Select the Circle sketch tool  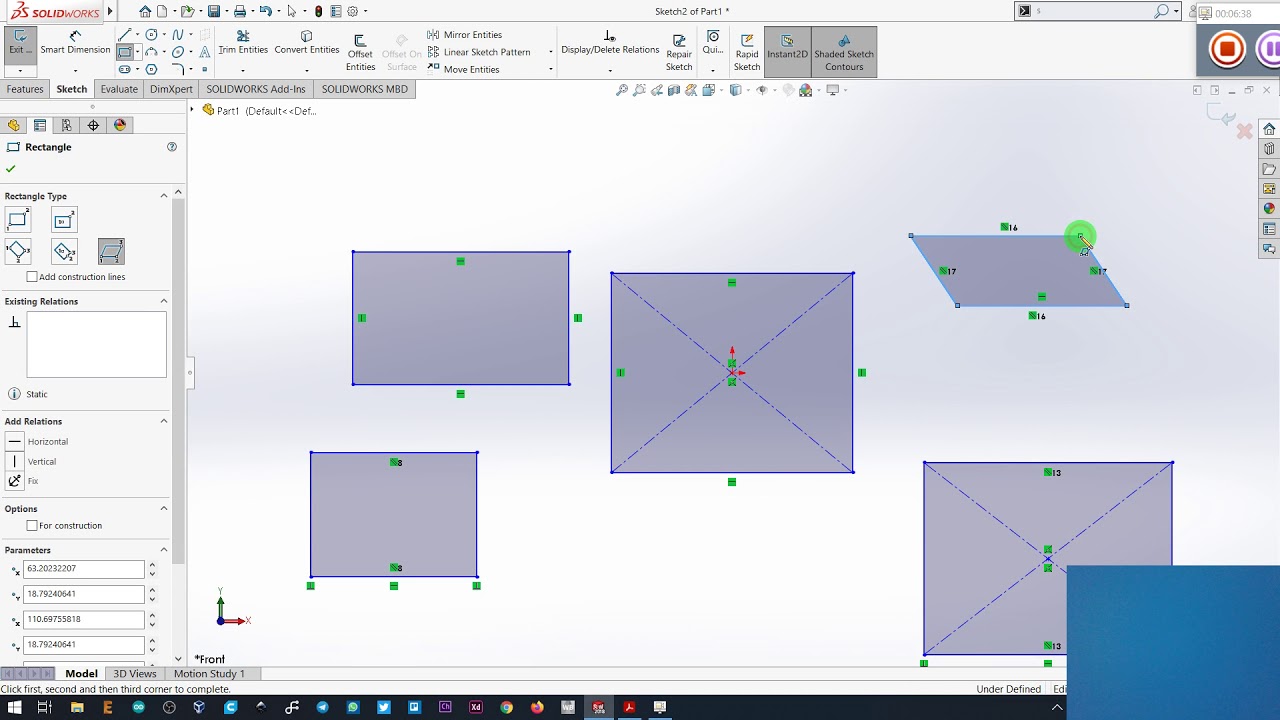151,35
